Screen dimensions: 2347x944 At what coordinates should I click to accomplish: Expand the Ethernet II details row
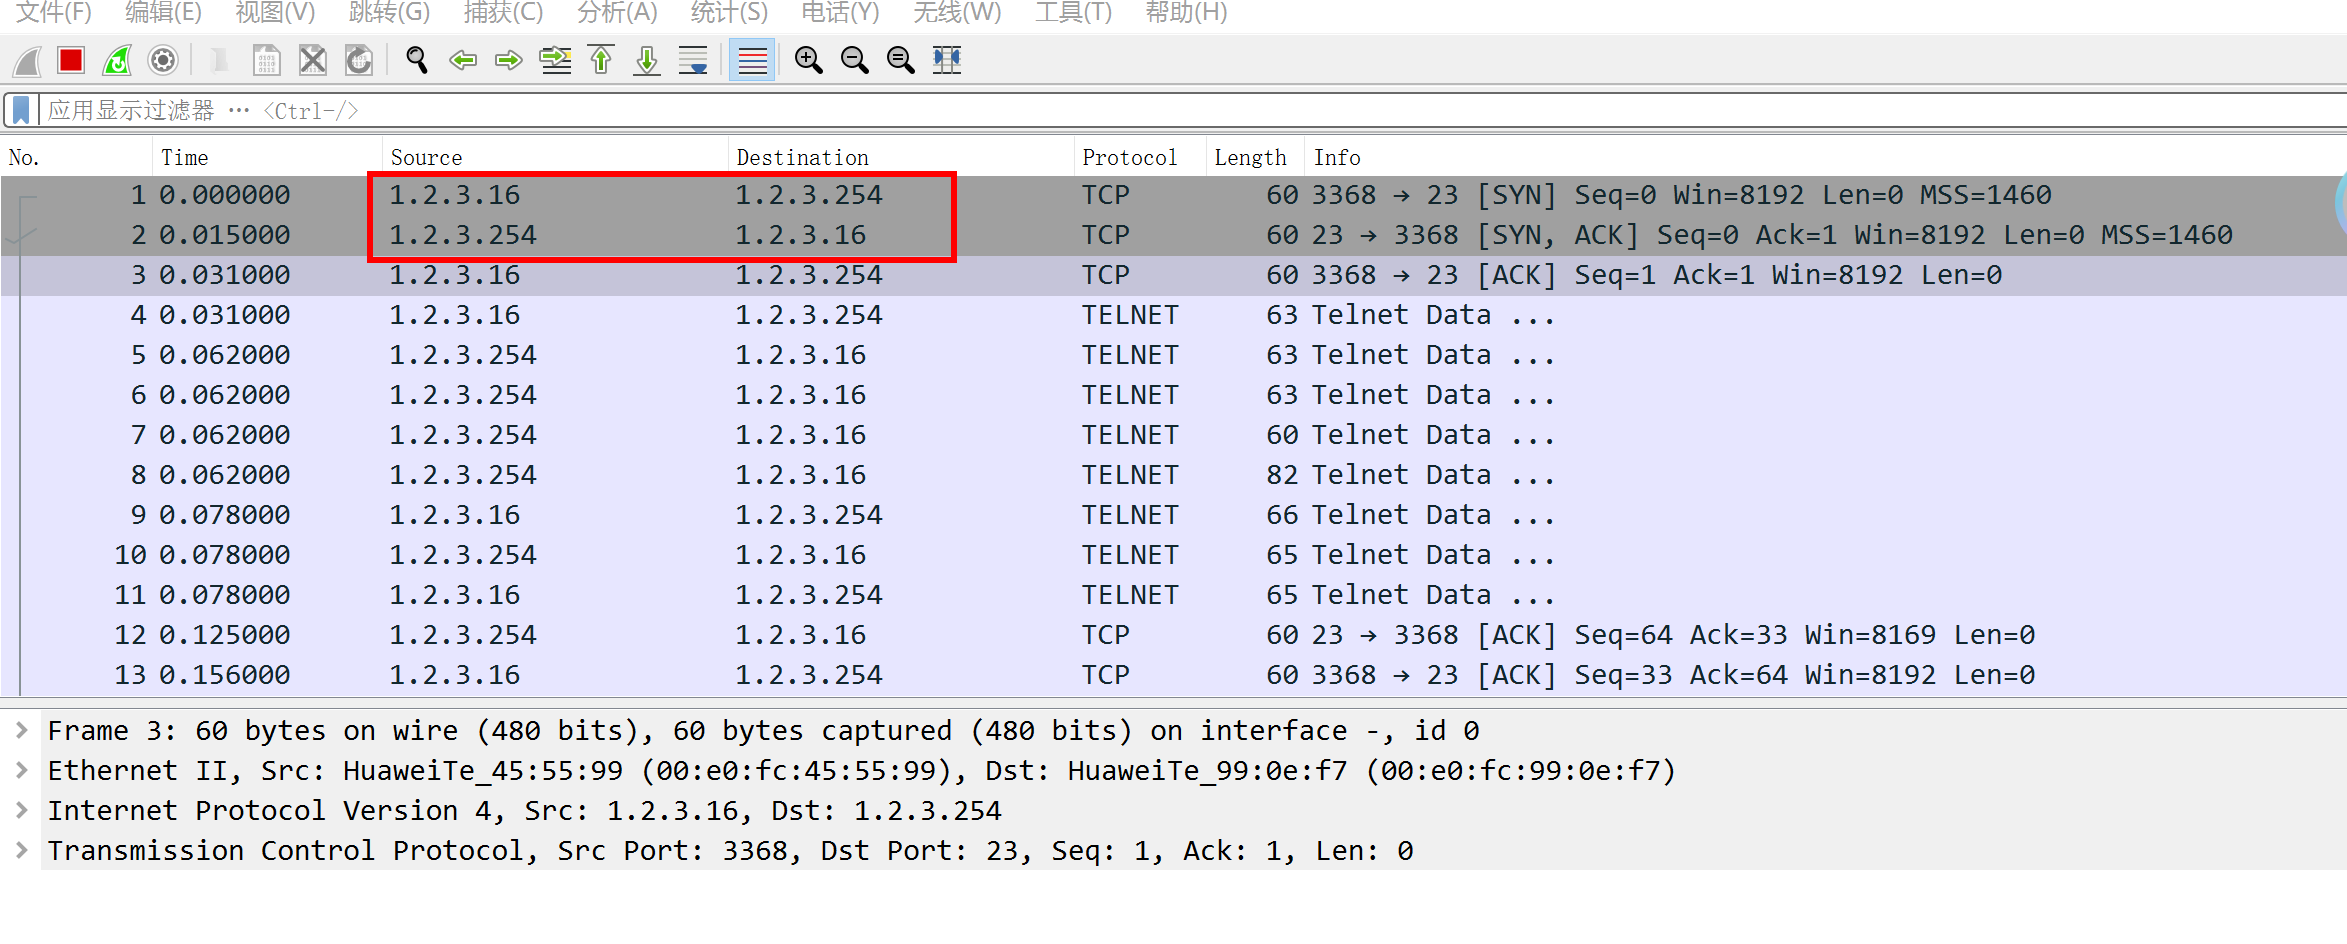21,771
